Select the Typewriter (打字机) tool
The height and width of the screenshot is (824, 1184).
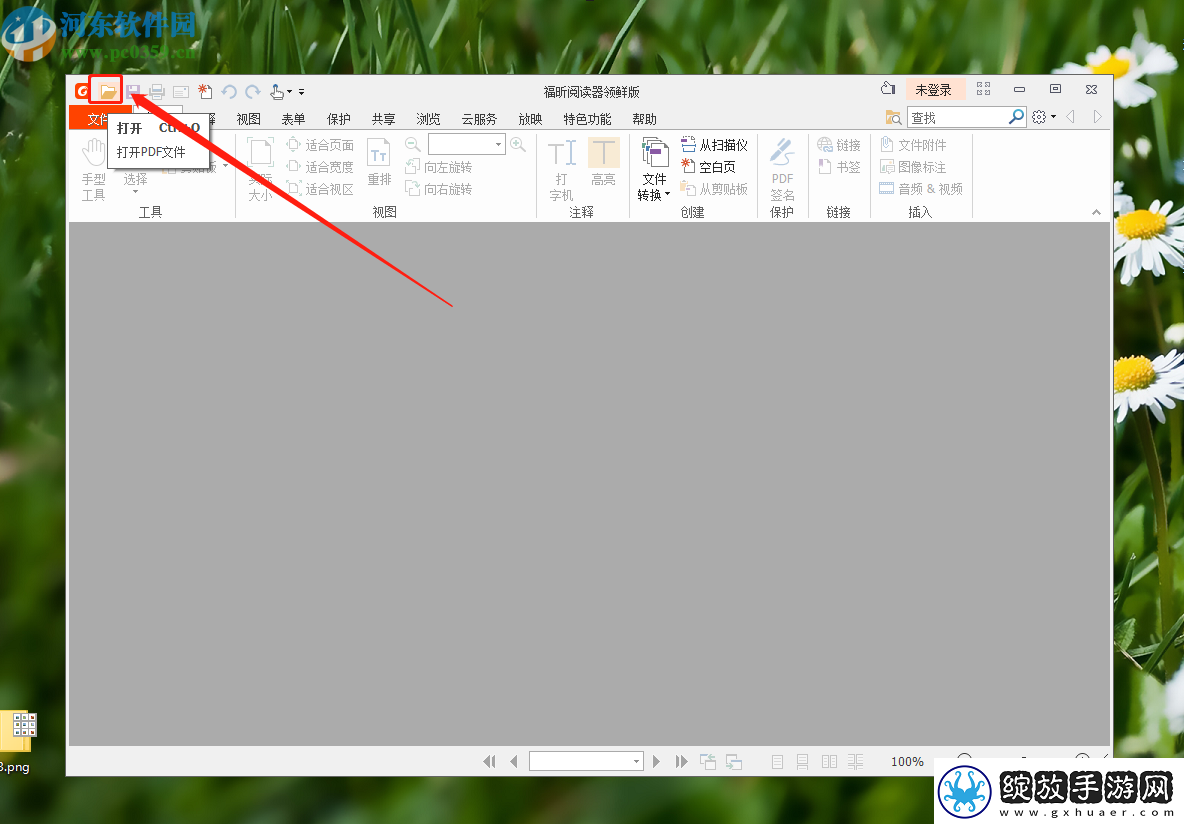(x=561, y=170)
